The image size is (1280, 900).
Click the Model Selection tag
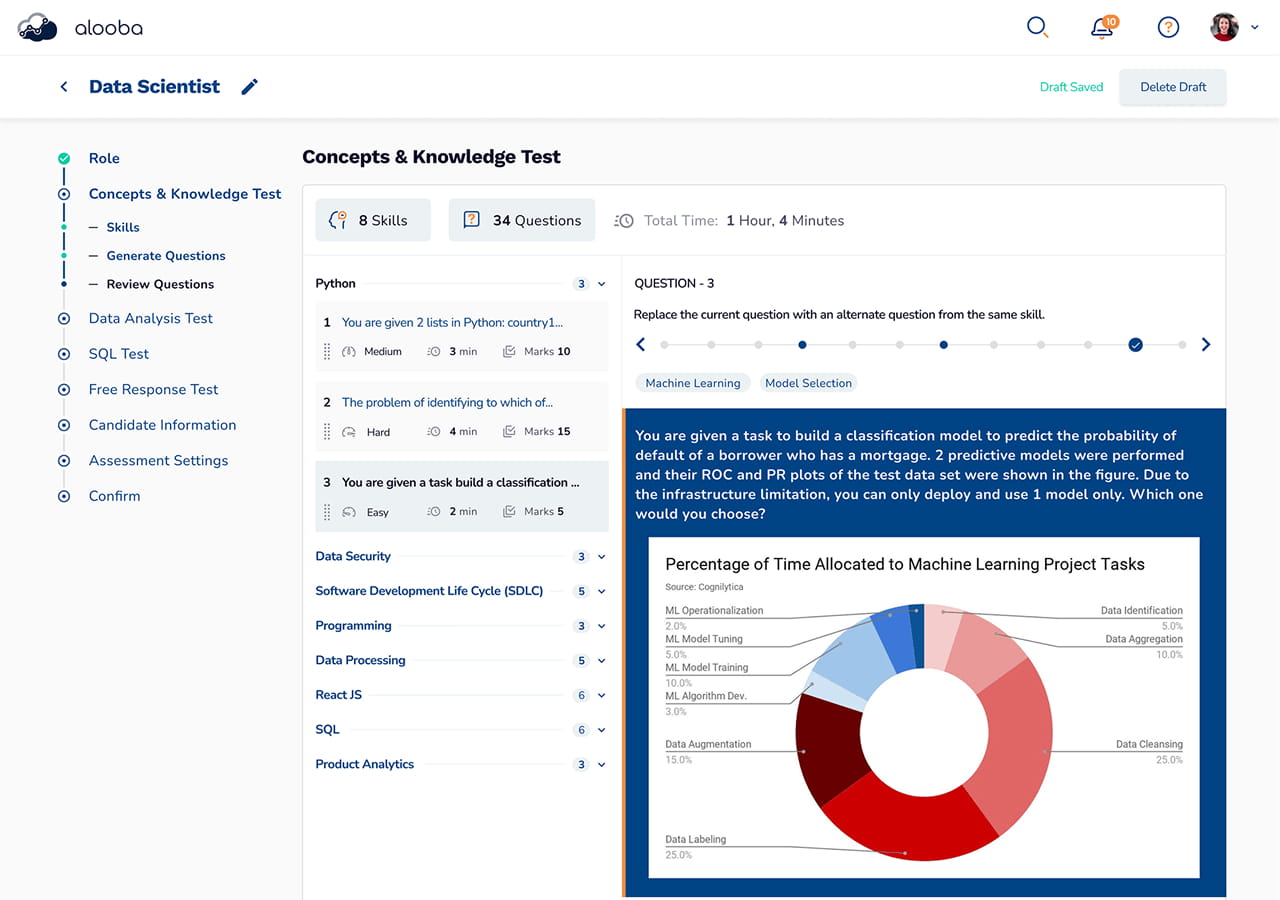pyautogui.click(x=809, y=383)
